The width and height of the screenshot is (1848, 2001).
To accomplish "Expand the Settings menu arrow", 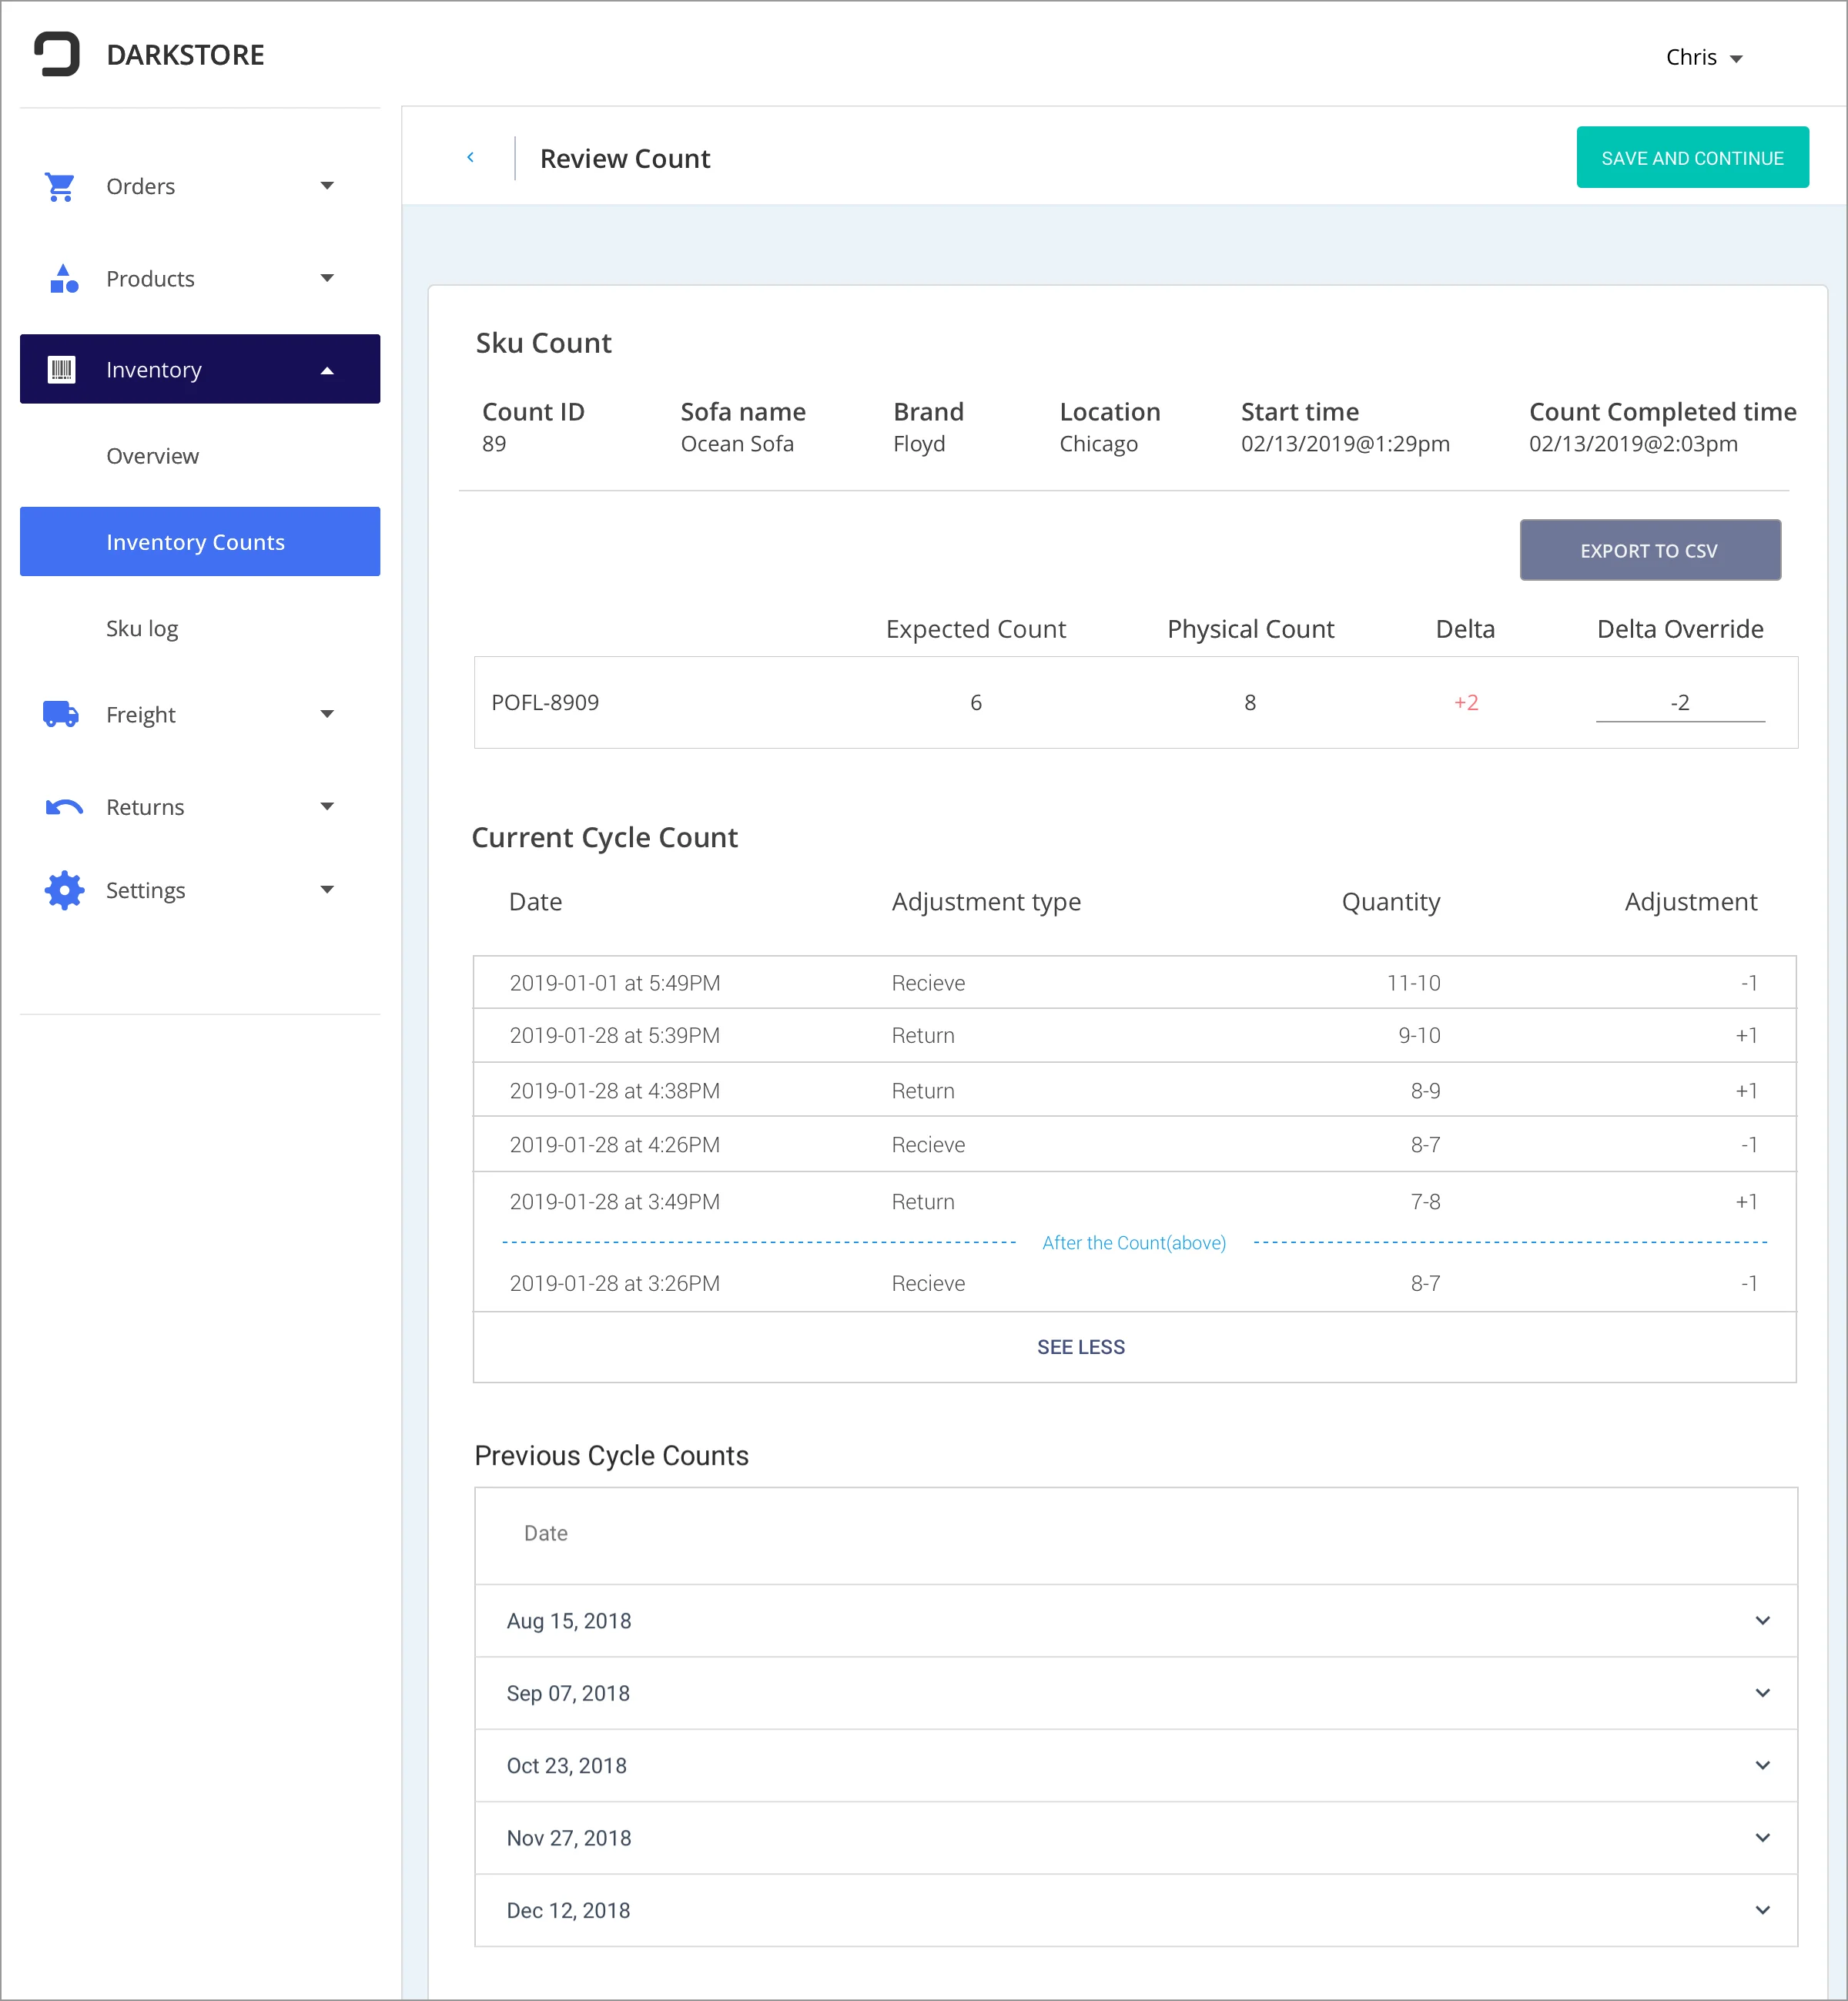I will [327, 889].
